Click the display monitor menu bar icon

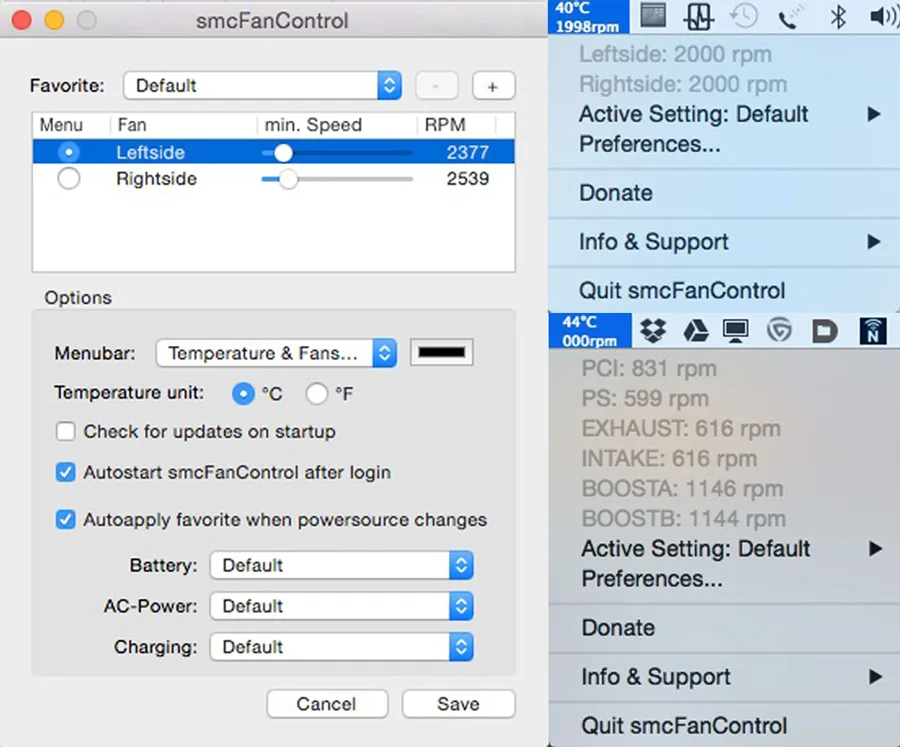tap(736, 331)
